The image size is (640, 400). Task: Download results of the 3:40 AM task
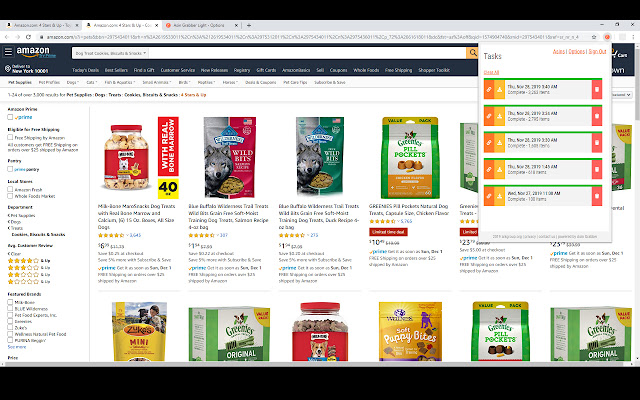pyautogui.click(x=499, y=89)
